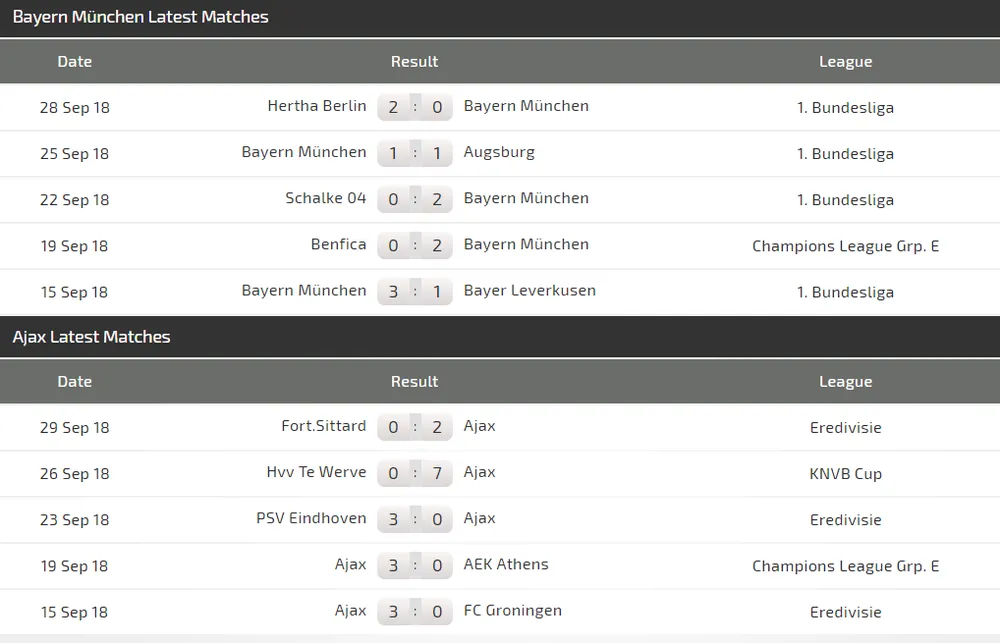The width and height of the screenshot is (1000, 643).
Task: Click the 0:7 score of the Hvv Te Werve match
Action: 415,474
